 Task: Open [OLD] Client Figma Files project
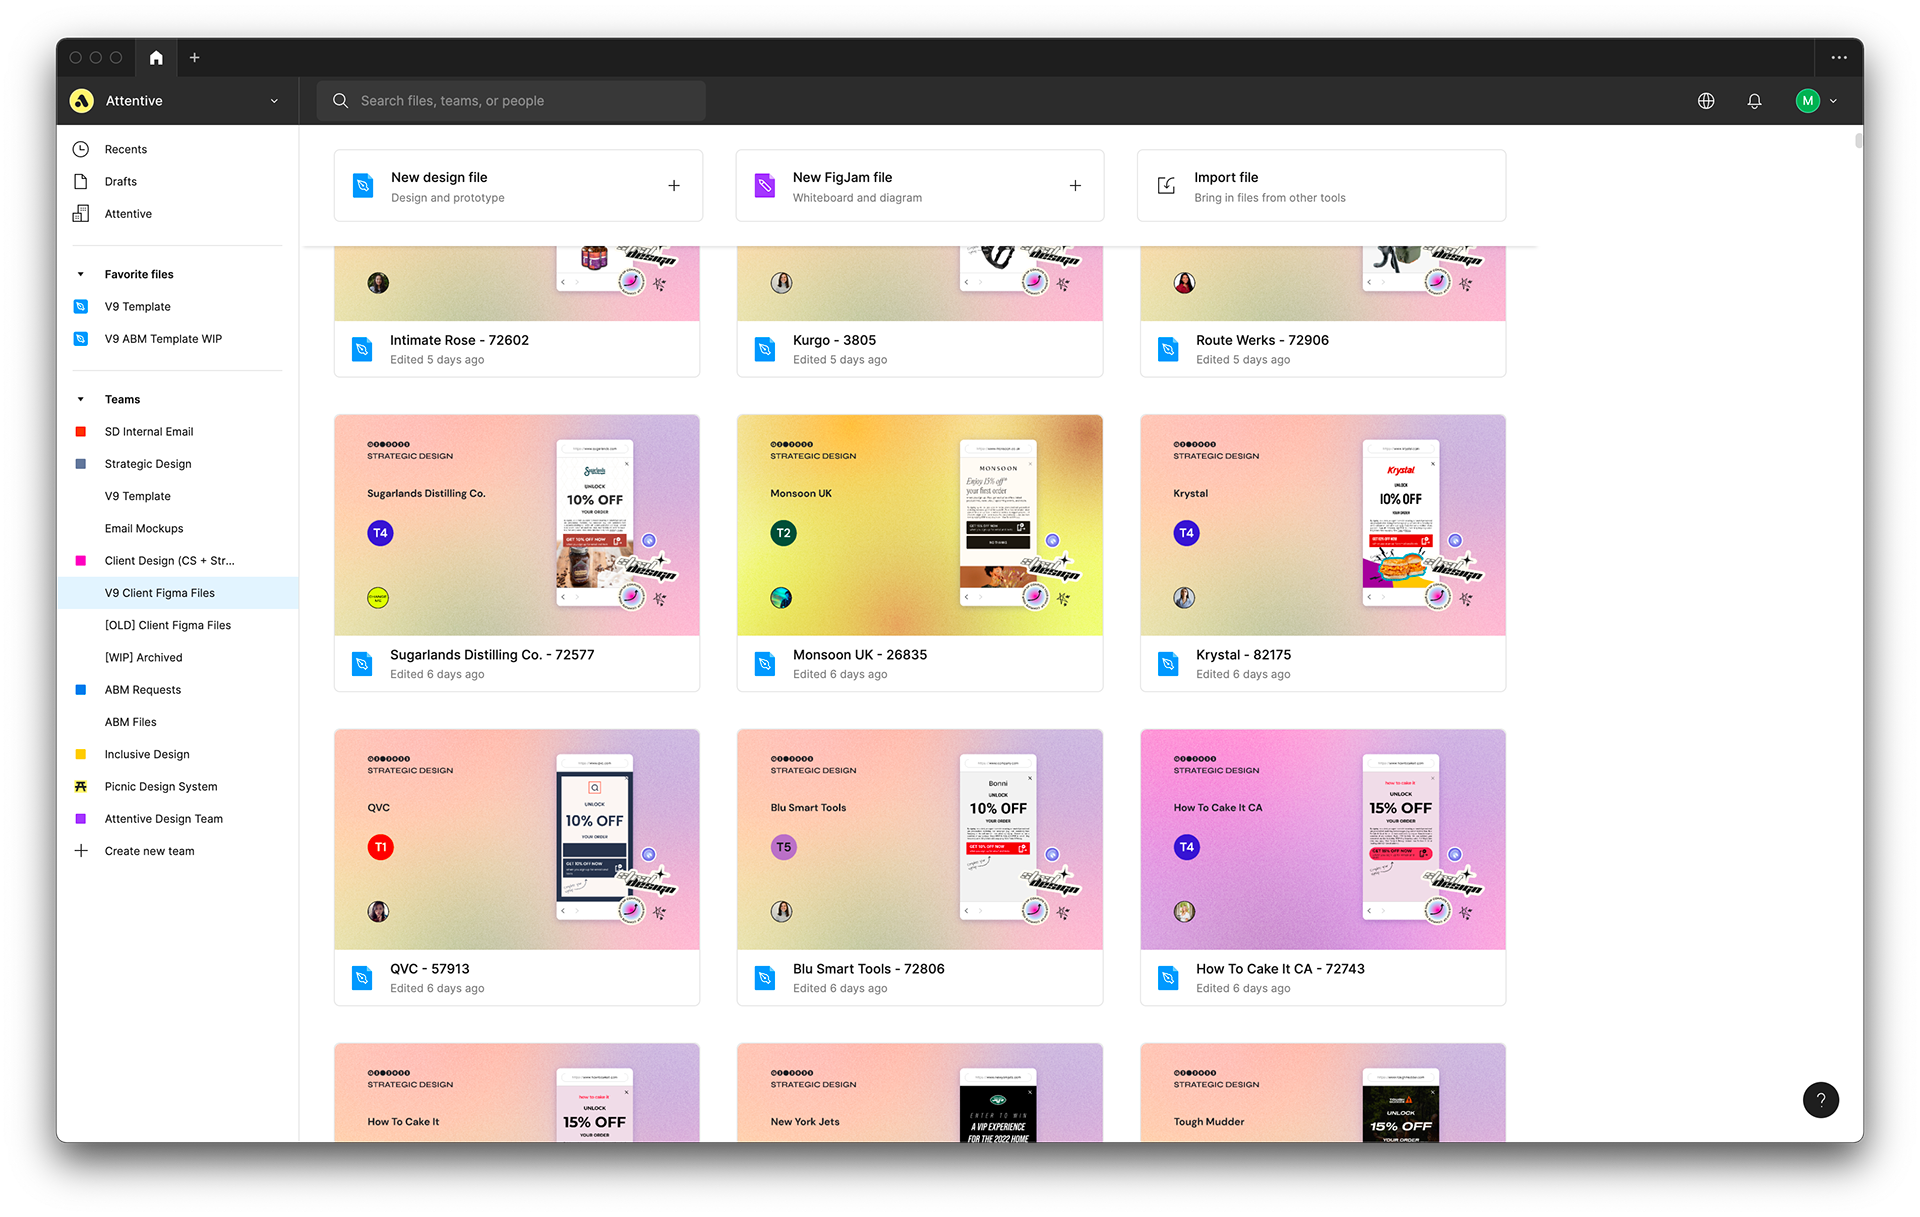pyautogui.click(x=178, y=625)
